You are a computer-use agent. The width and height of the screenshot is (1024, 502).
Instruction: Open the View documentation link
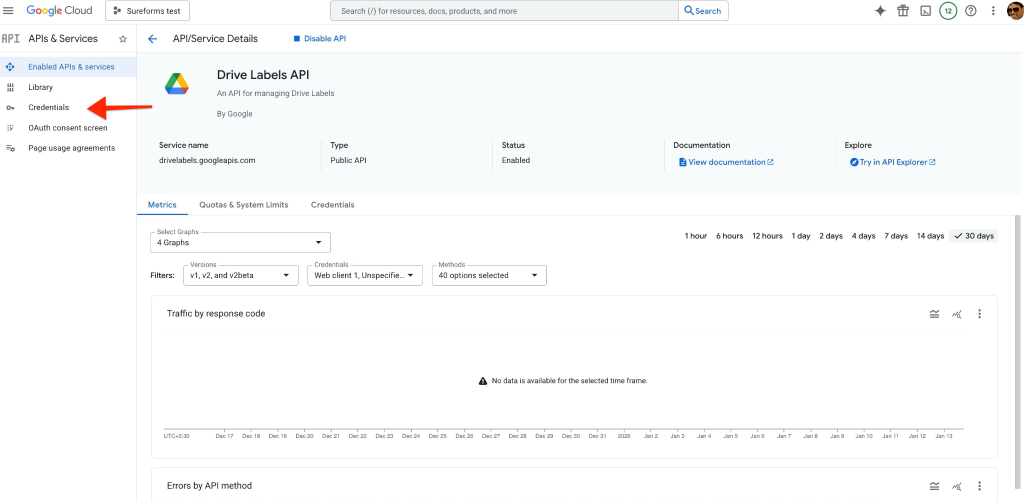726,163
